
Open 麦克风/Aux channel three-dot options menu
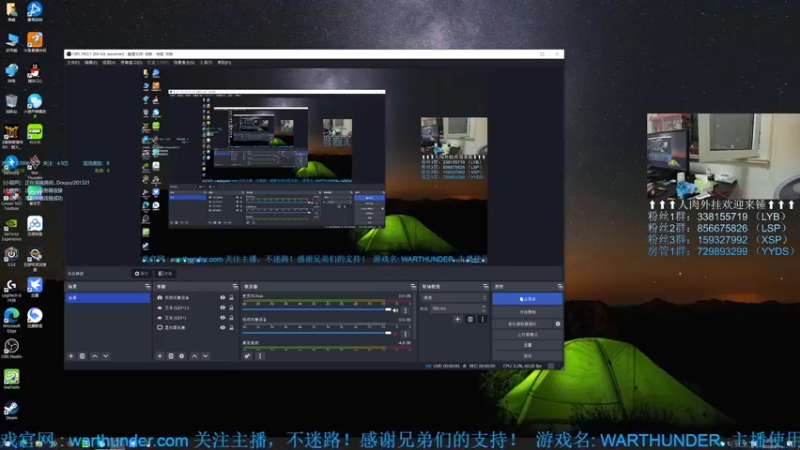click(406, 310)
